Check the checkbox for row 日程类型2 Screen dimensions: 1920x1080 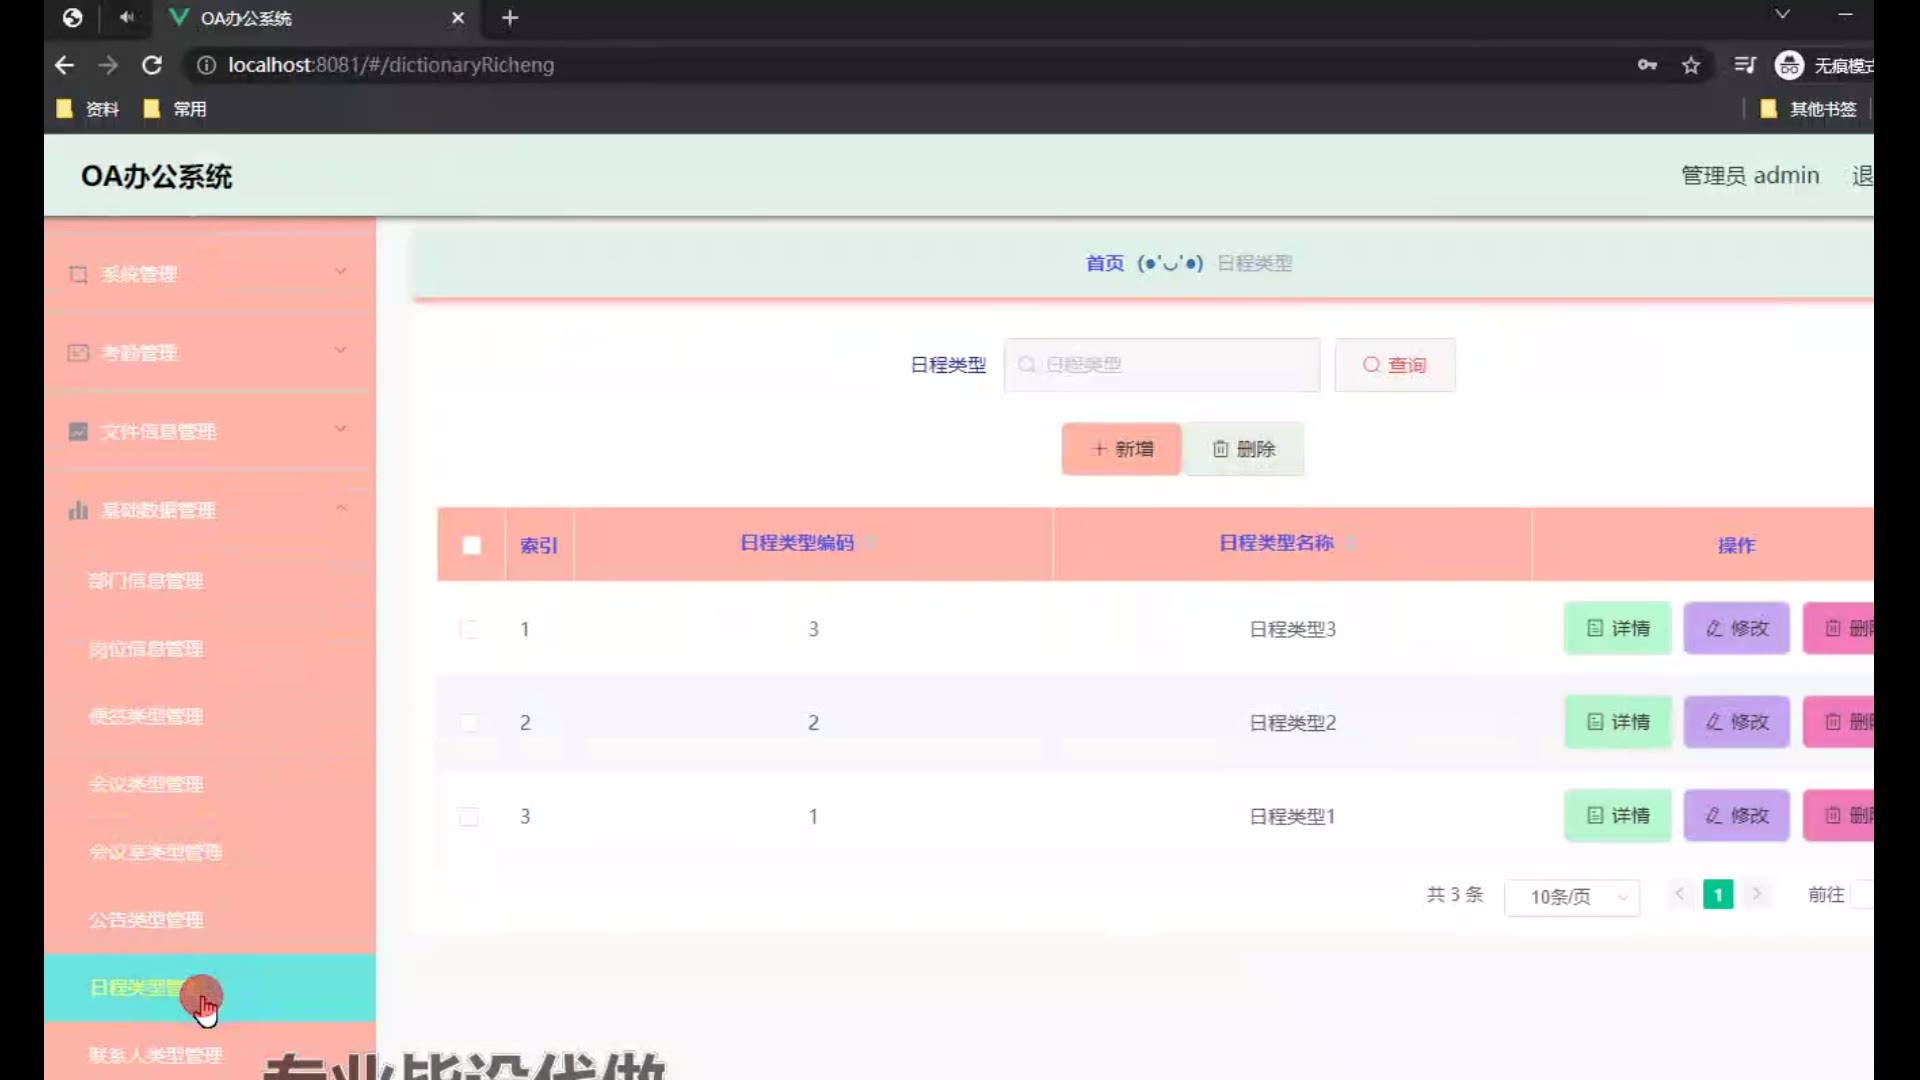point(469,722)
